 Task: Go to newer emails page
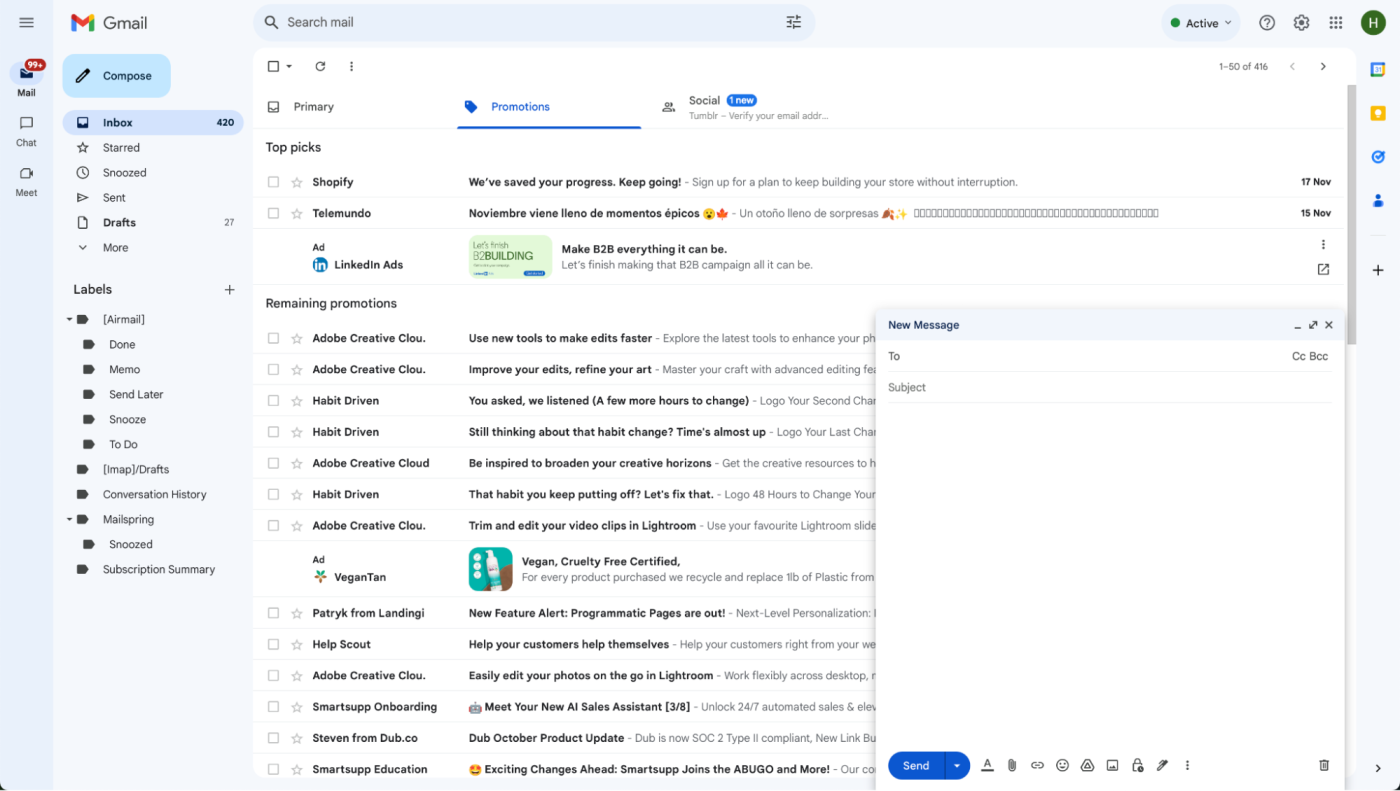pyautogui.click(x=1292, y=67)
